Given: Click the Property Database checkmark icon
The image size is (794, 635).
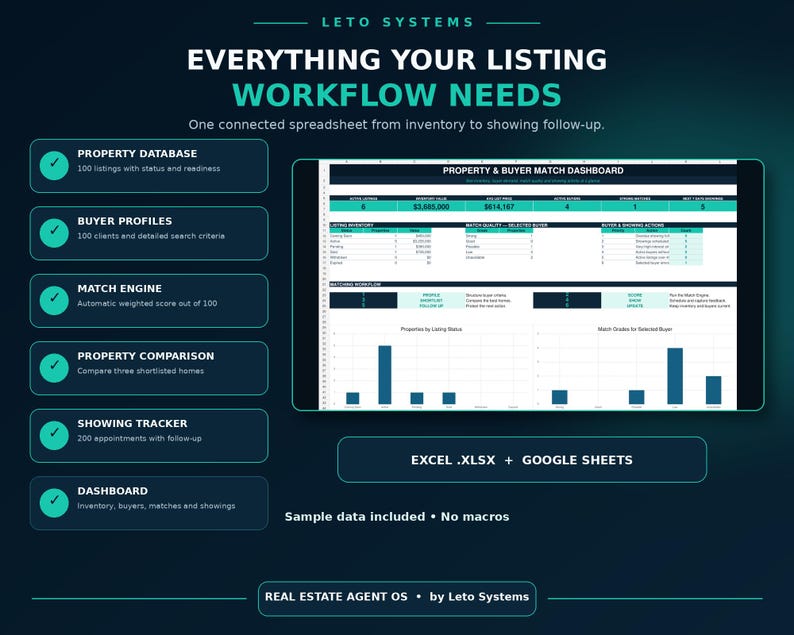Looking at the screenshot, I should (54, 166).
